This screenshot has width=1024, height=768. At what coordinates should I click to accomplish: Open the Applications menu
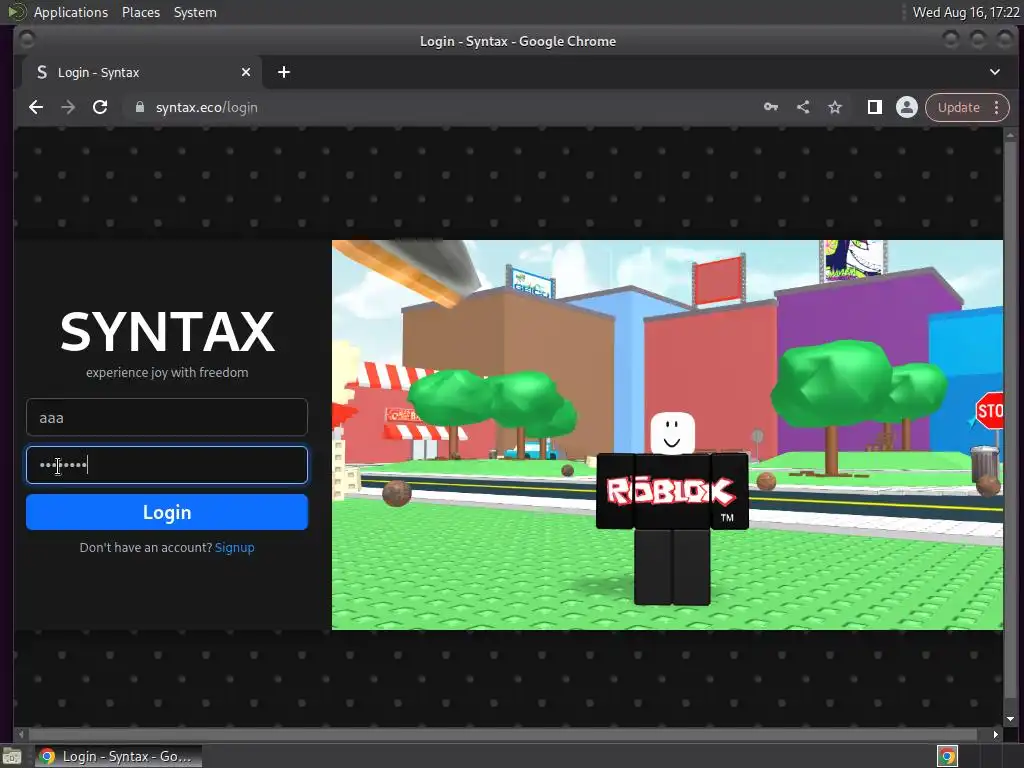[71, 12]
